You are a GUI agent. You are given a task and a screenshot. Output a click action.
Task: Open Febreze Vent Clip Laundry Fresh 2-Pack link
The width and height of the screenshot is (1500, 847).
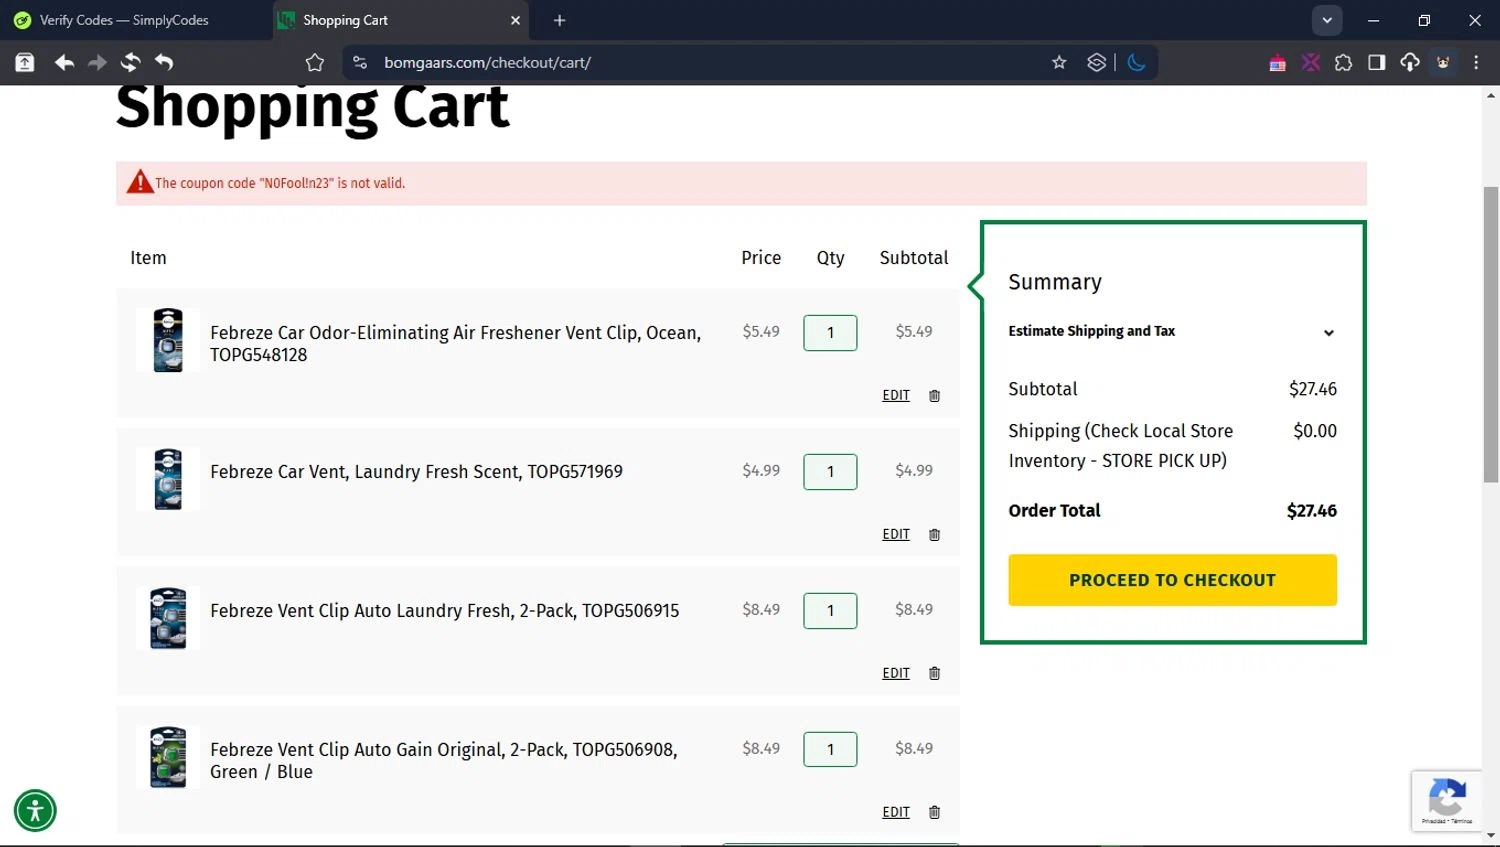444,611
